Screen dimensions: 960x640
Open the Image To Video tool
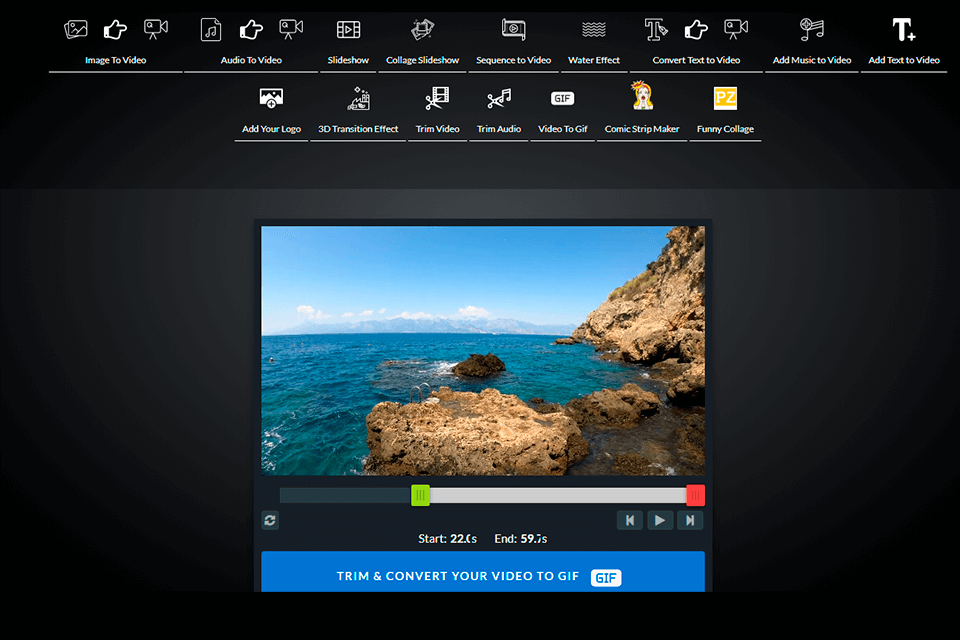pyautogui.click(x=115, y=42)
